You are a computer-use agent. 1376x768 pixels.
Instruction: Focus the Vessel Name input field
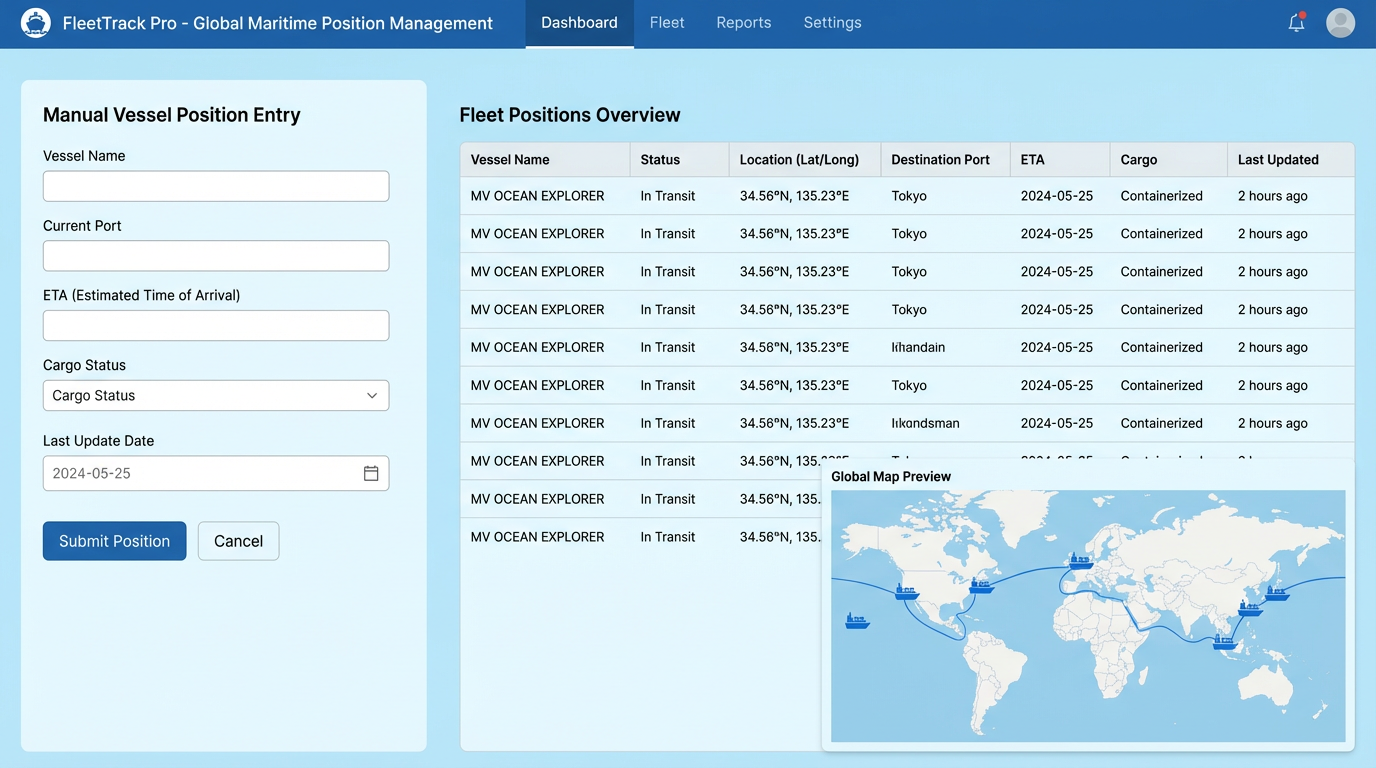216,186
